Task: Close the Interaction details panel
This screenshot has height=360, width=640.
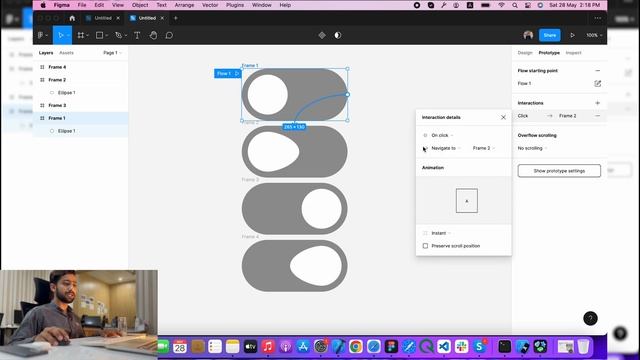Action: pyautogui.click(x=503, y=117)
